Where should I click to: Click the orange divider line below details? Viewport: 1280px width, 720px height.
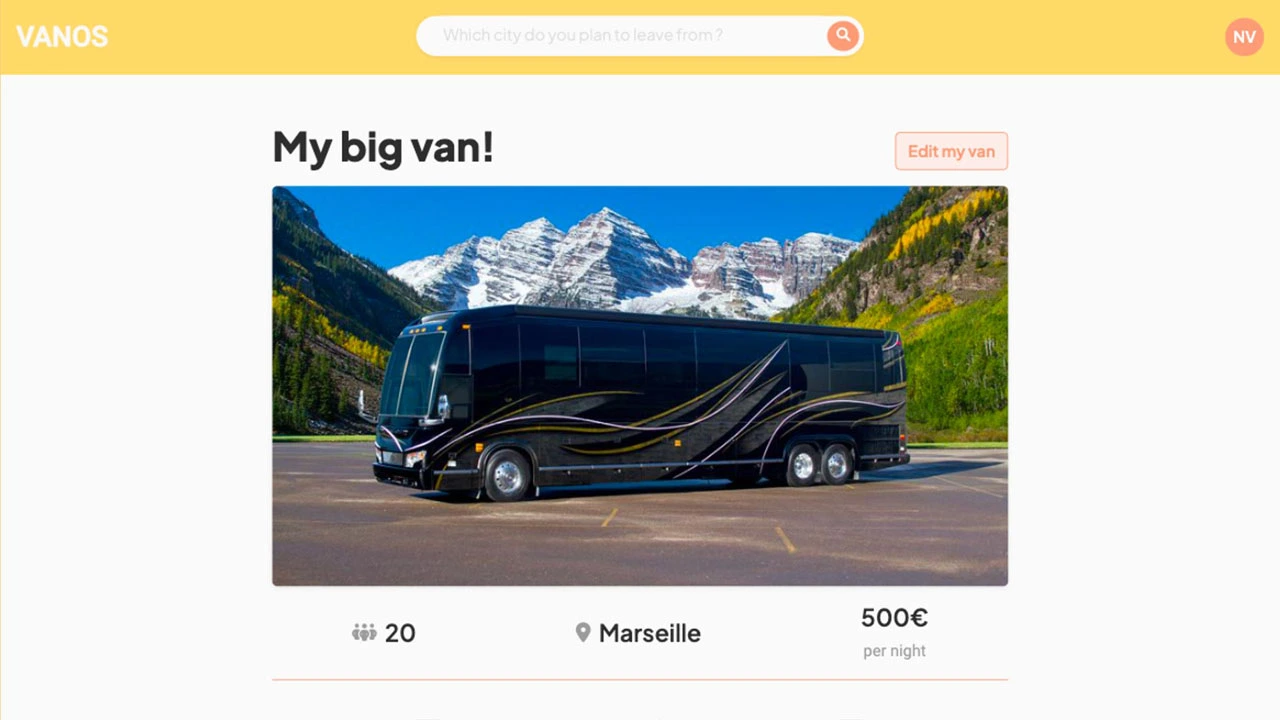(x=640, y=680)
